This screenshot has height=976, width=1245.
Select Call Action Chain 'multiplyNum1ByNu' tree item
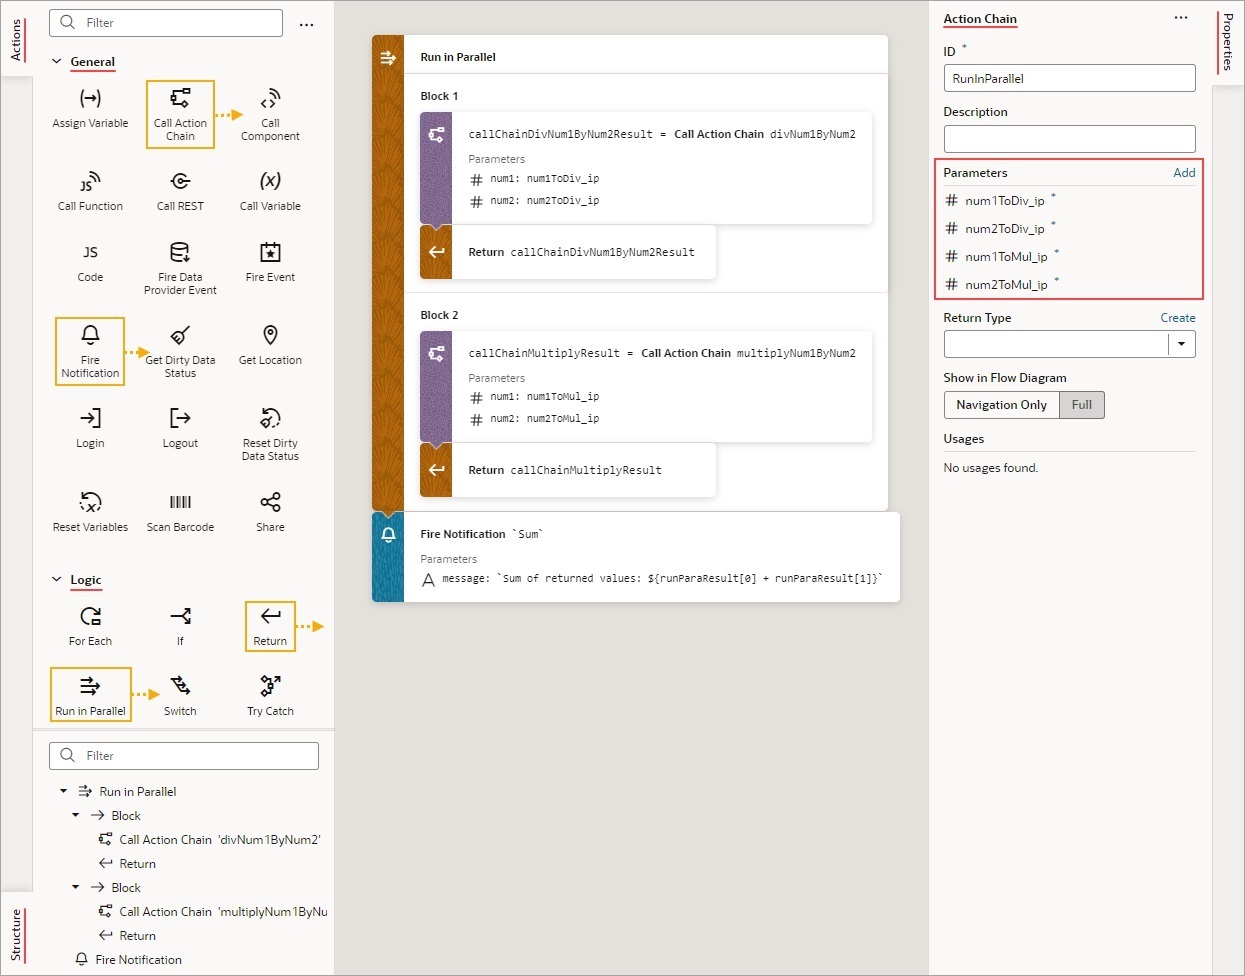tap(214, 912)
